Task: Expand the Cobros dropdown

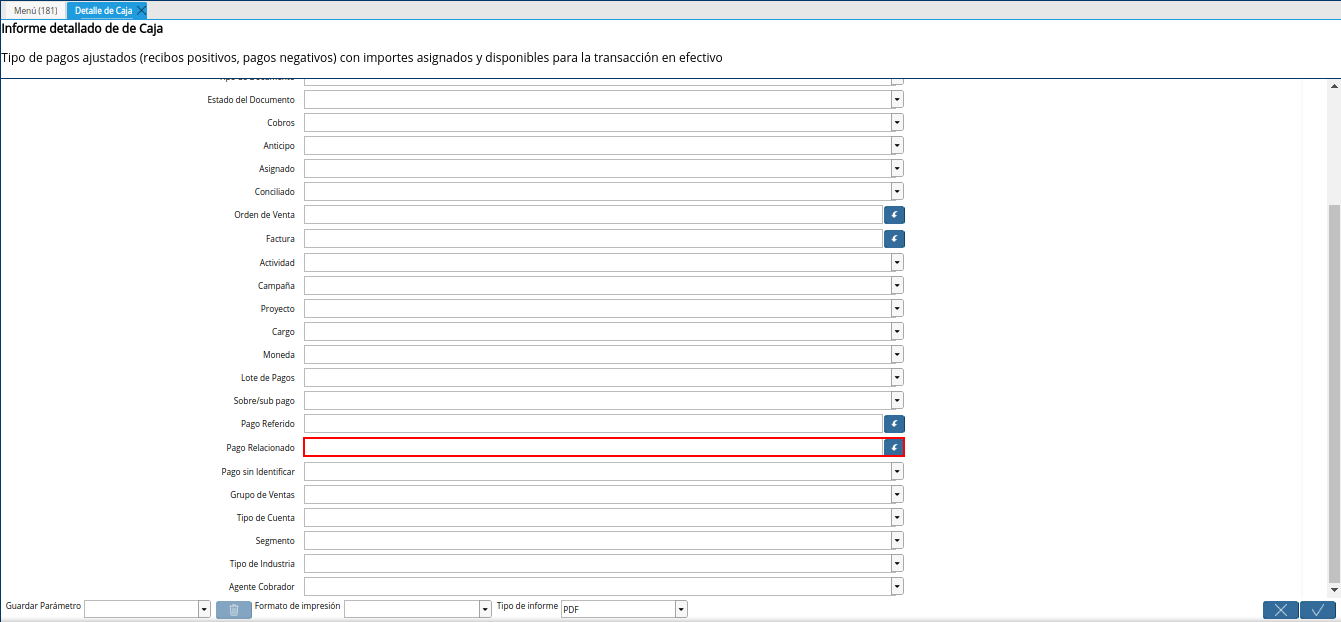Action: [x=897, y=123]
